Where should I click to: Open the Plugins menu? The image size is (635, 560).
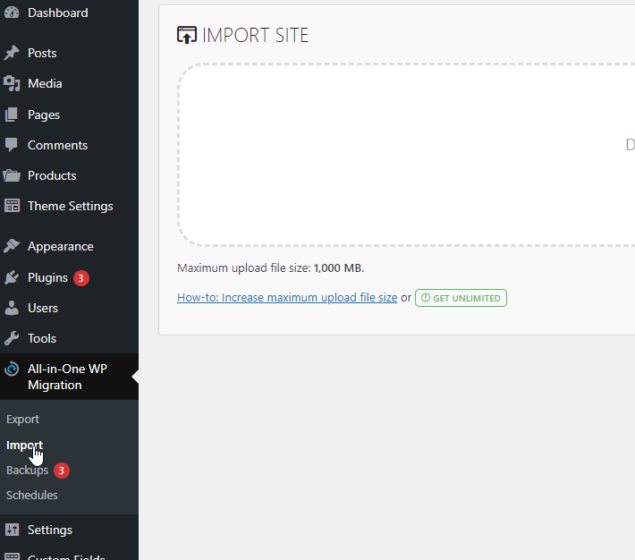[47, 278]
